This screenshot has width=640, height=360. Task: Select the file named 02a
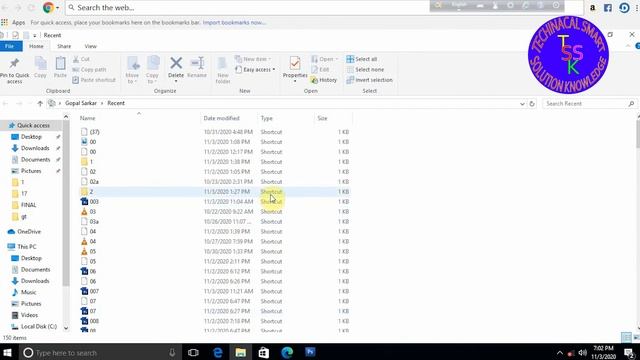click(94, 182)
